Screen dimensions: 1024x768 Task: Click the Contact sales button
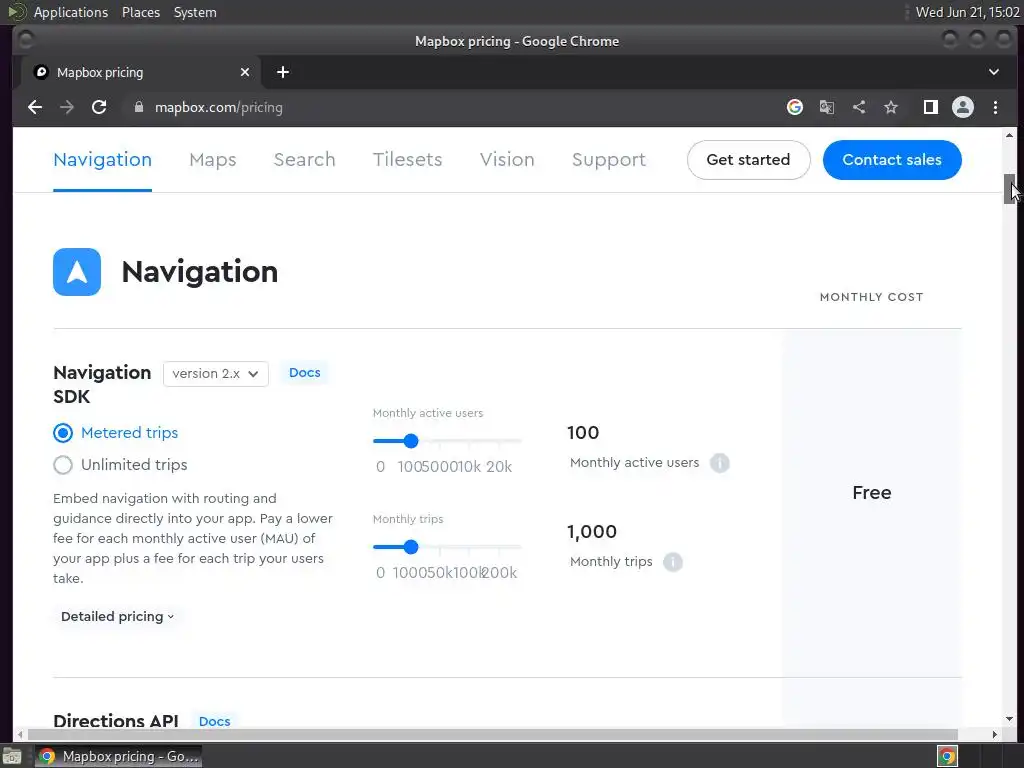coord(892,160)
